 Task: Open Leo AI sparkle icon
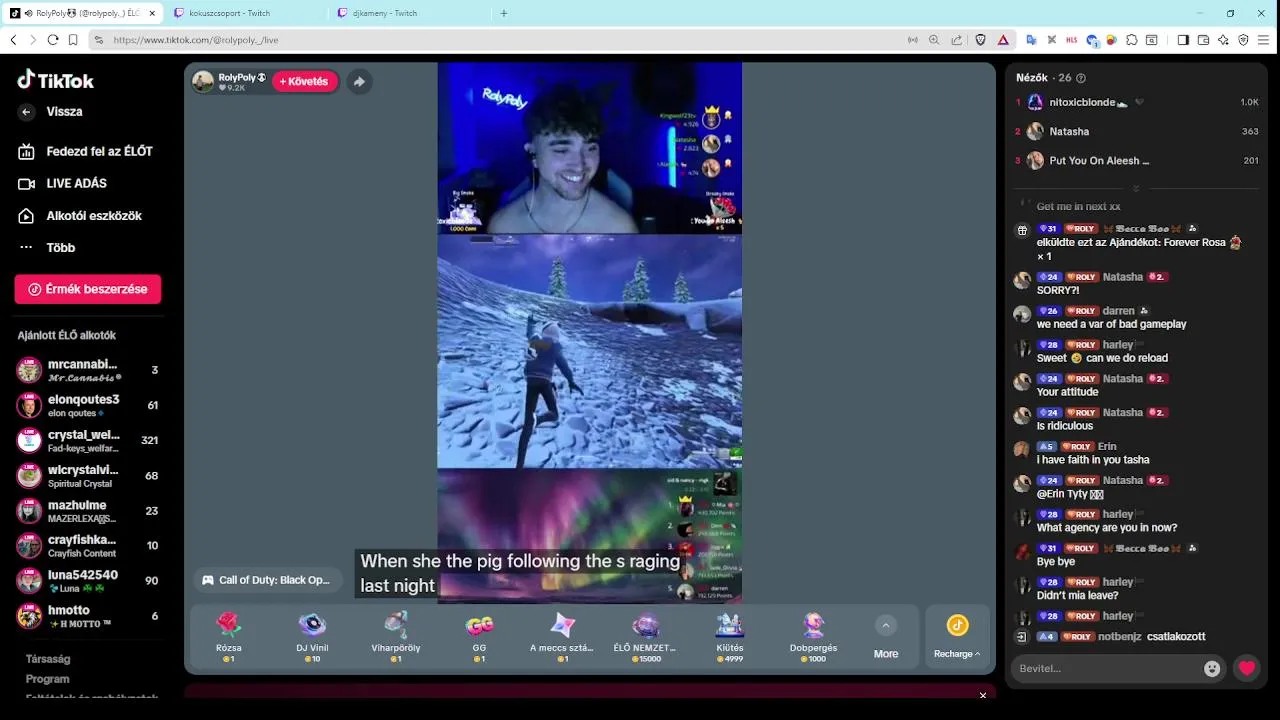click(1223, 40)
